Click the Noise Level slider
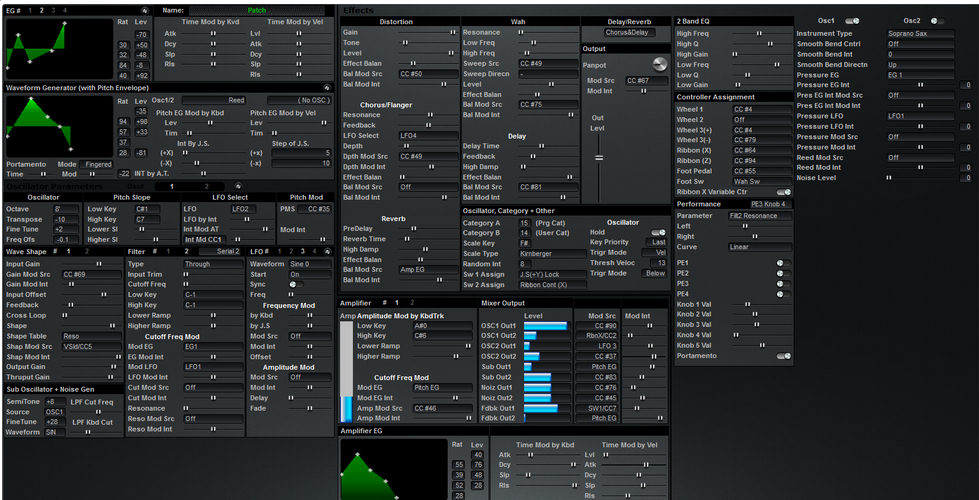979x500 pixels. (x=921, y=178)
